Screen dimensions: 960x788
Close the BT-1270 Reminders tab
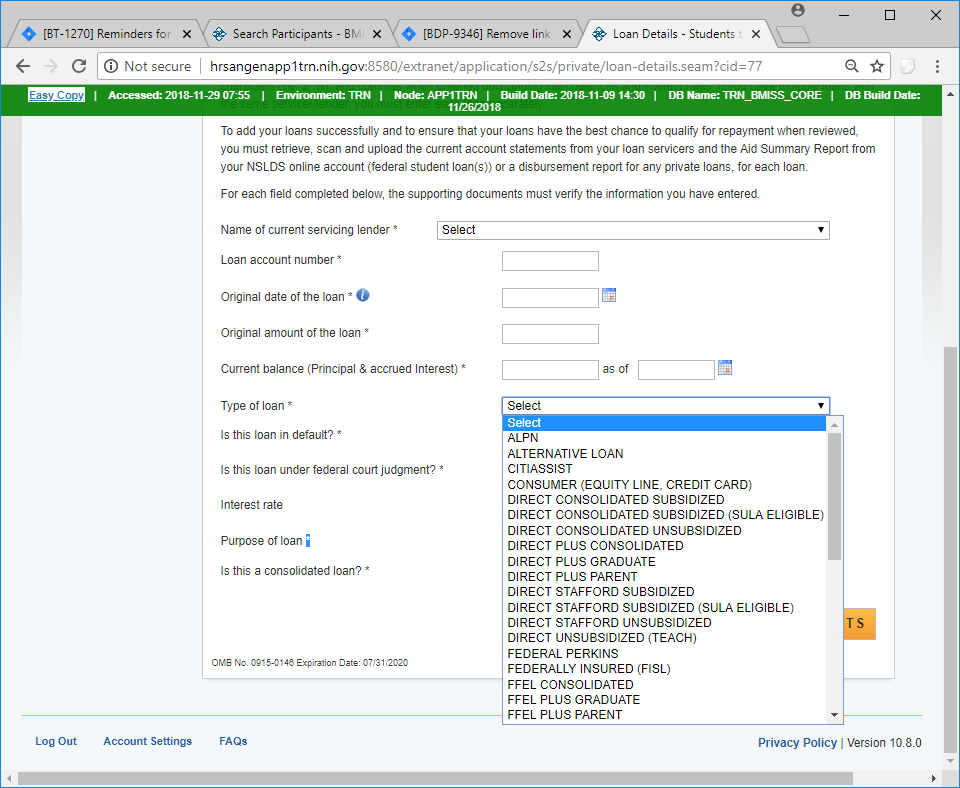187,34
